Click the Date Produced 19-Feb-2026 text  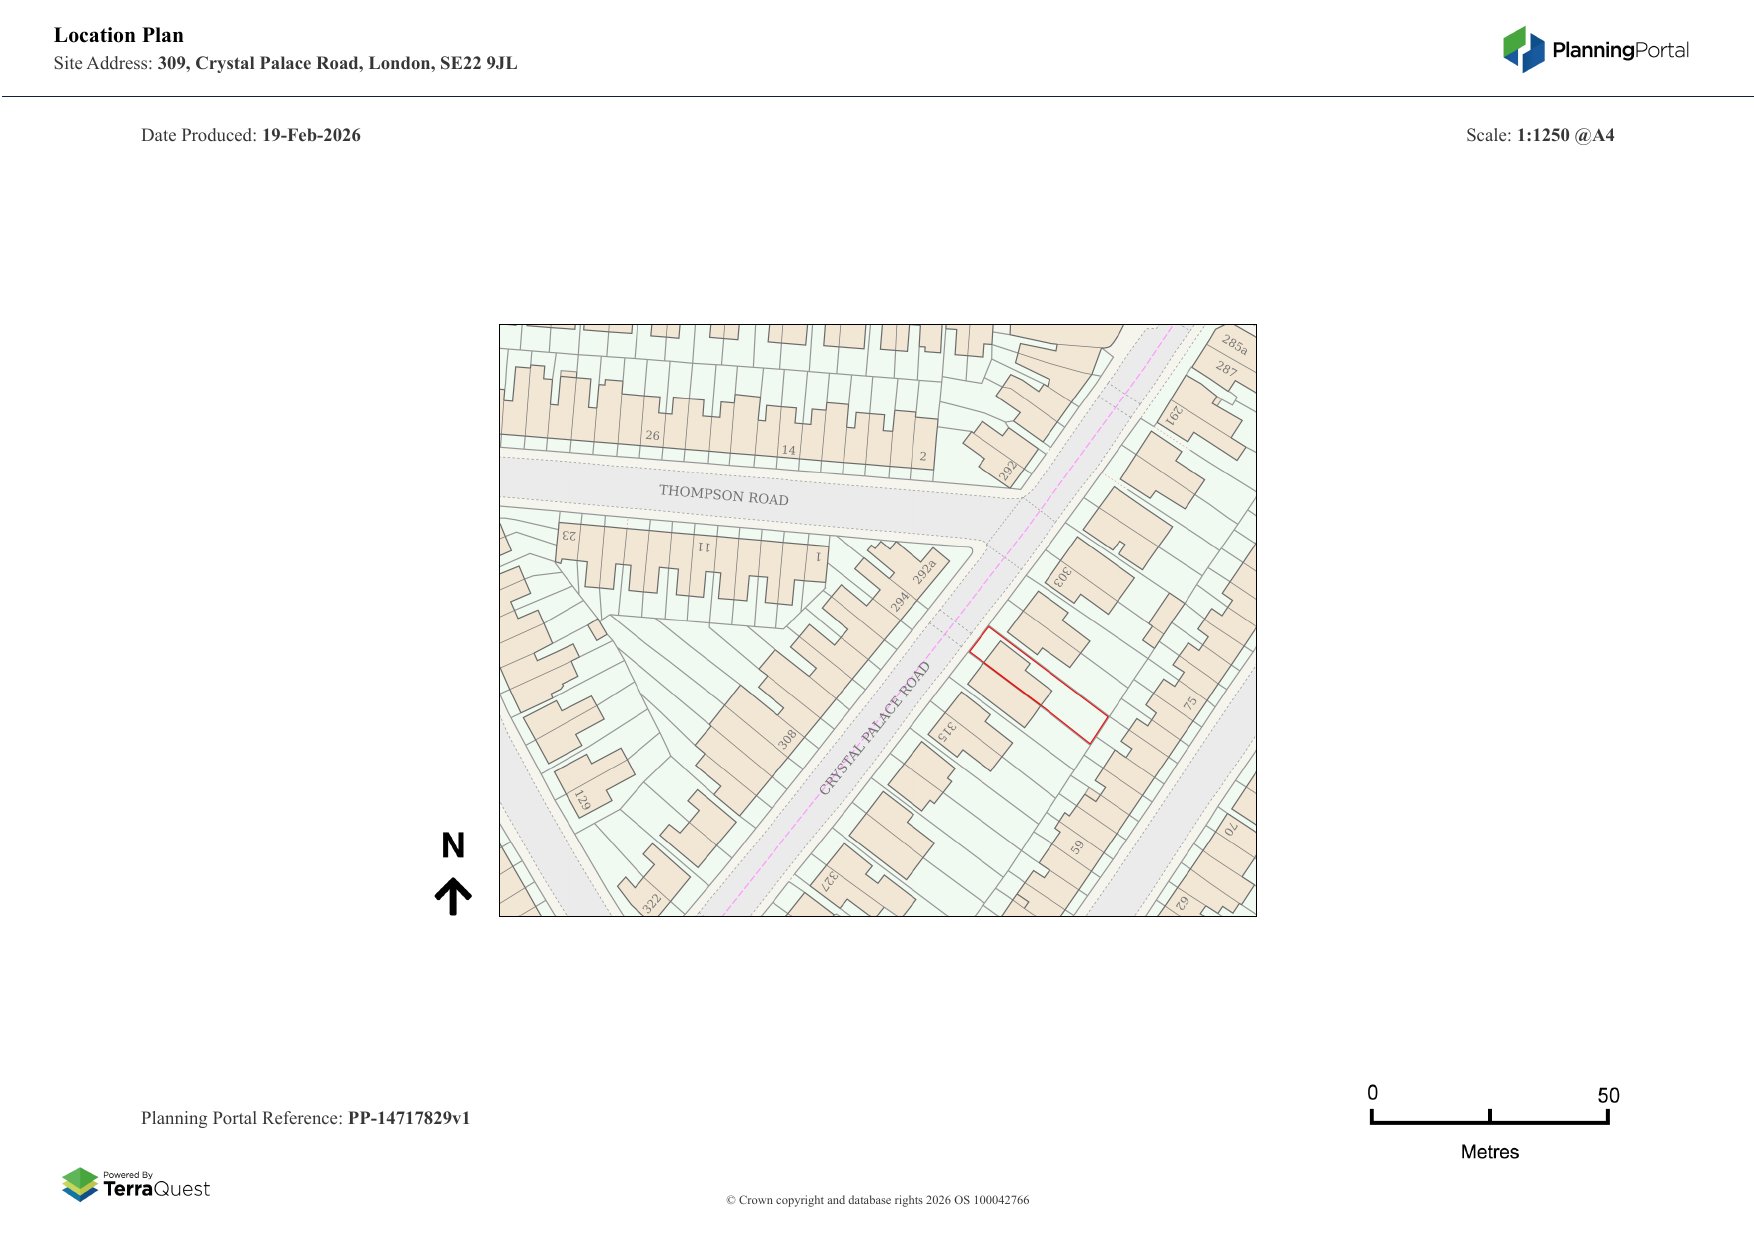[250, 135]
